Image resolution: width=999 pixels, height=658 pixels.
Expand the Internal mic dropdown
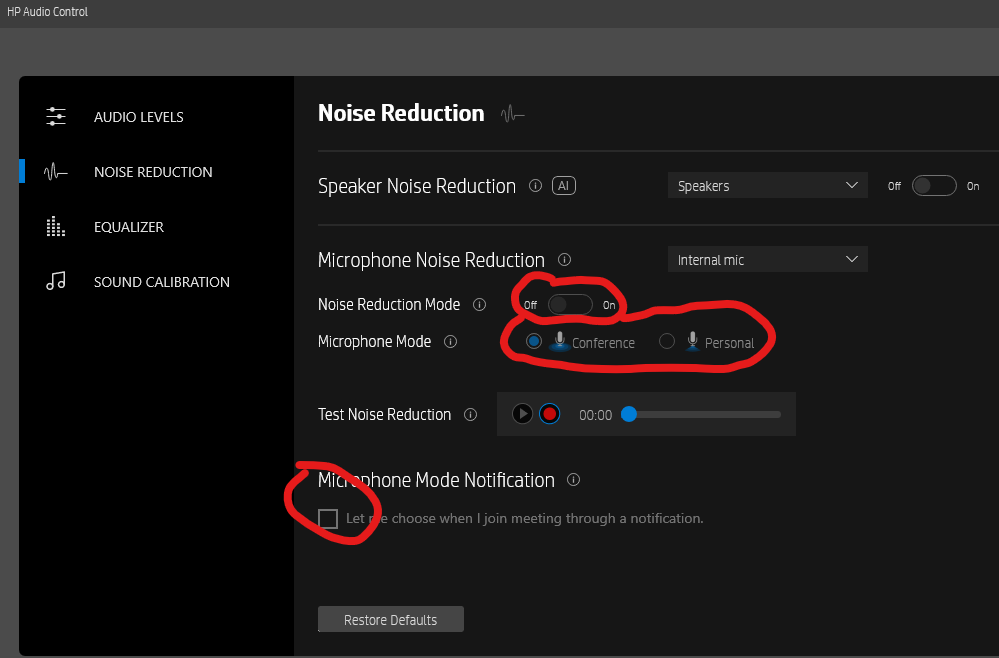(x=767, y=260)
